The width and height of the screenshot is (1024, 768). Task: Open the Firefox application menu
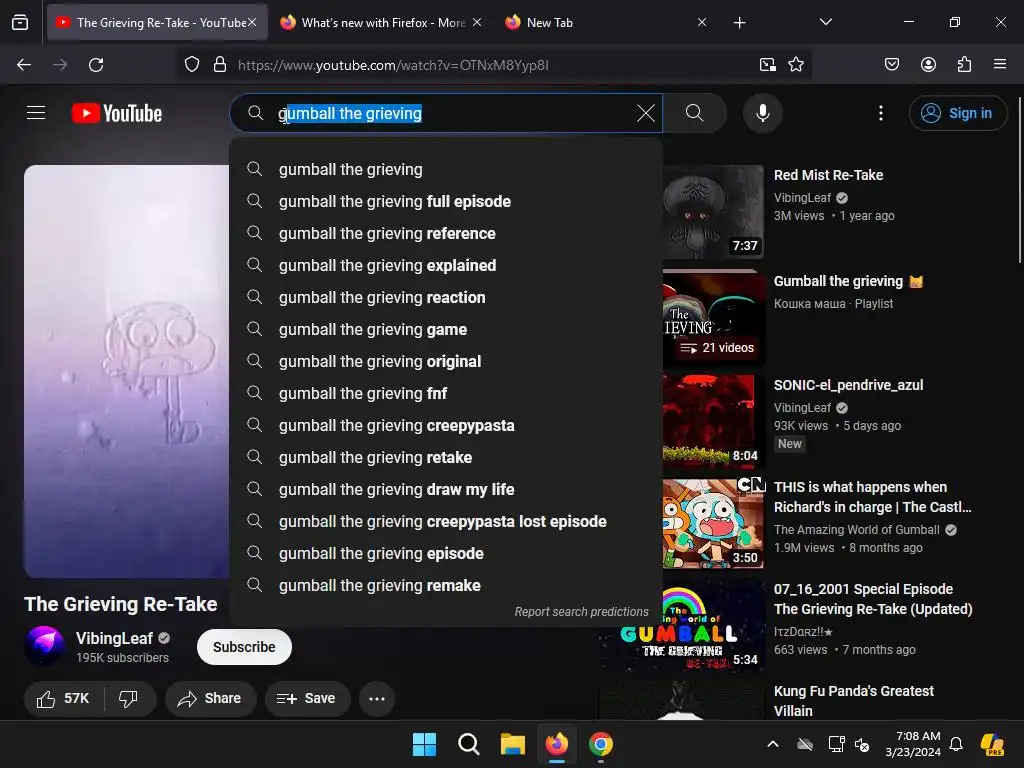1000,64
